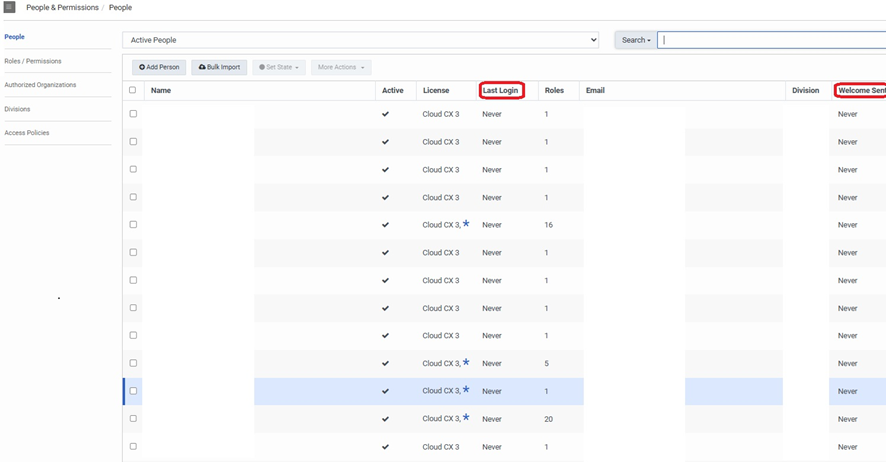Open the main menu hamburger icon
The image size is (886, 462).
(10, 7)
